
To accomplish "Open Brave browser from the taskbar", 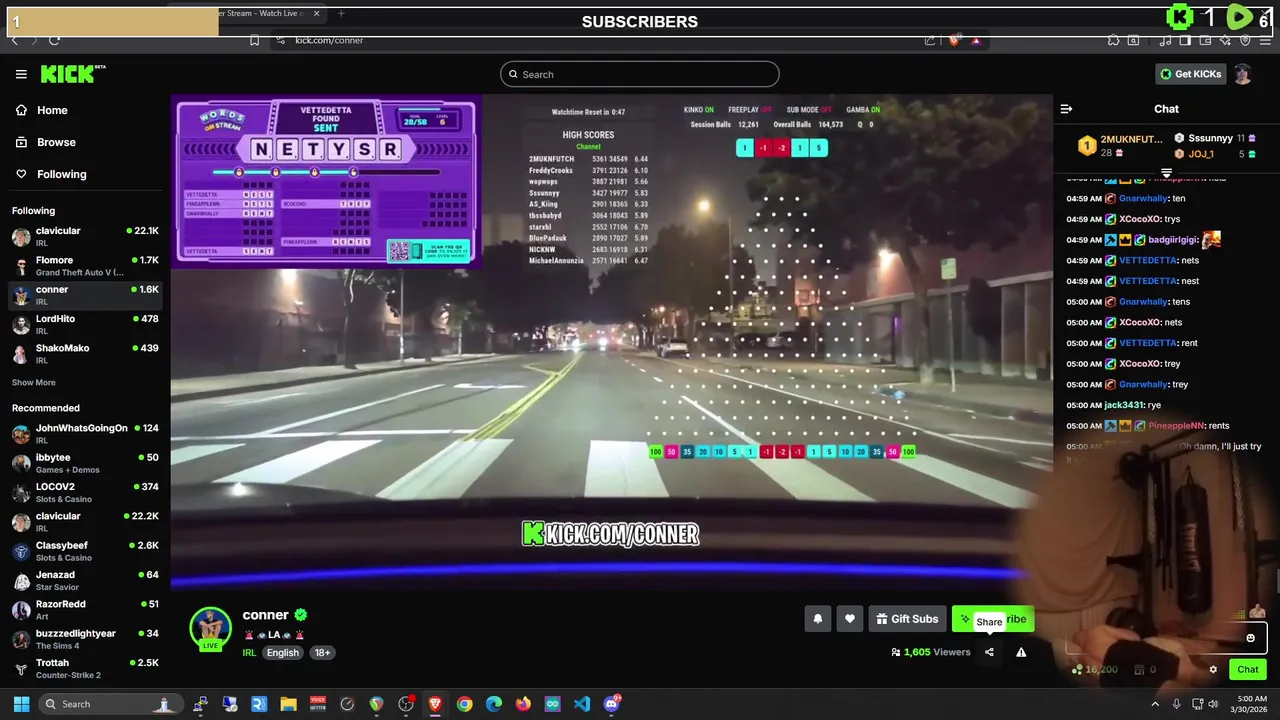I will point(435,704).
